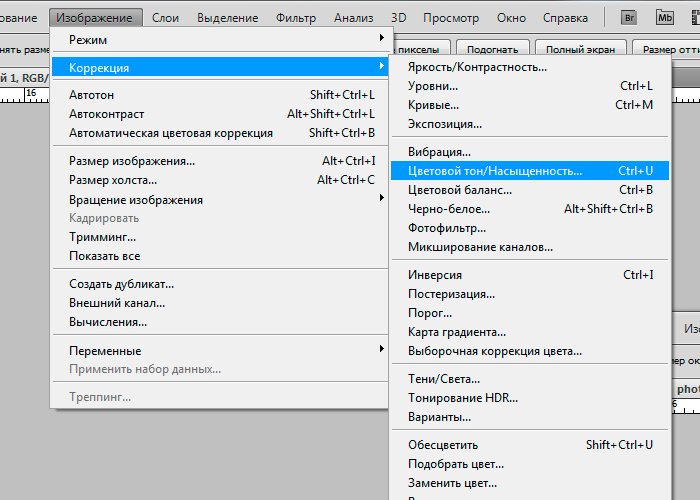
Task: Open the Слои menu
Action: pyautogui.click(x=165, y=17)
